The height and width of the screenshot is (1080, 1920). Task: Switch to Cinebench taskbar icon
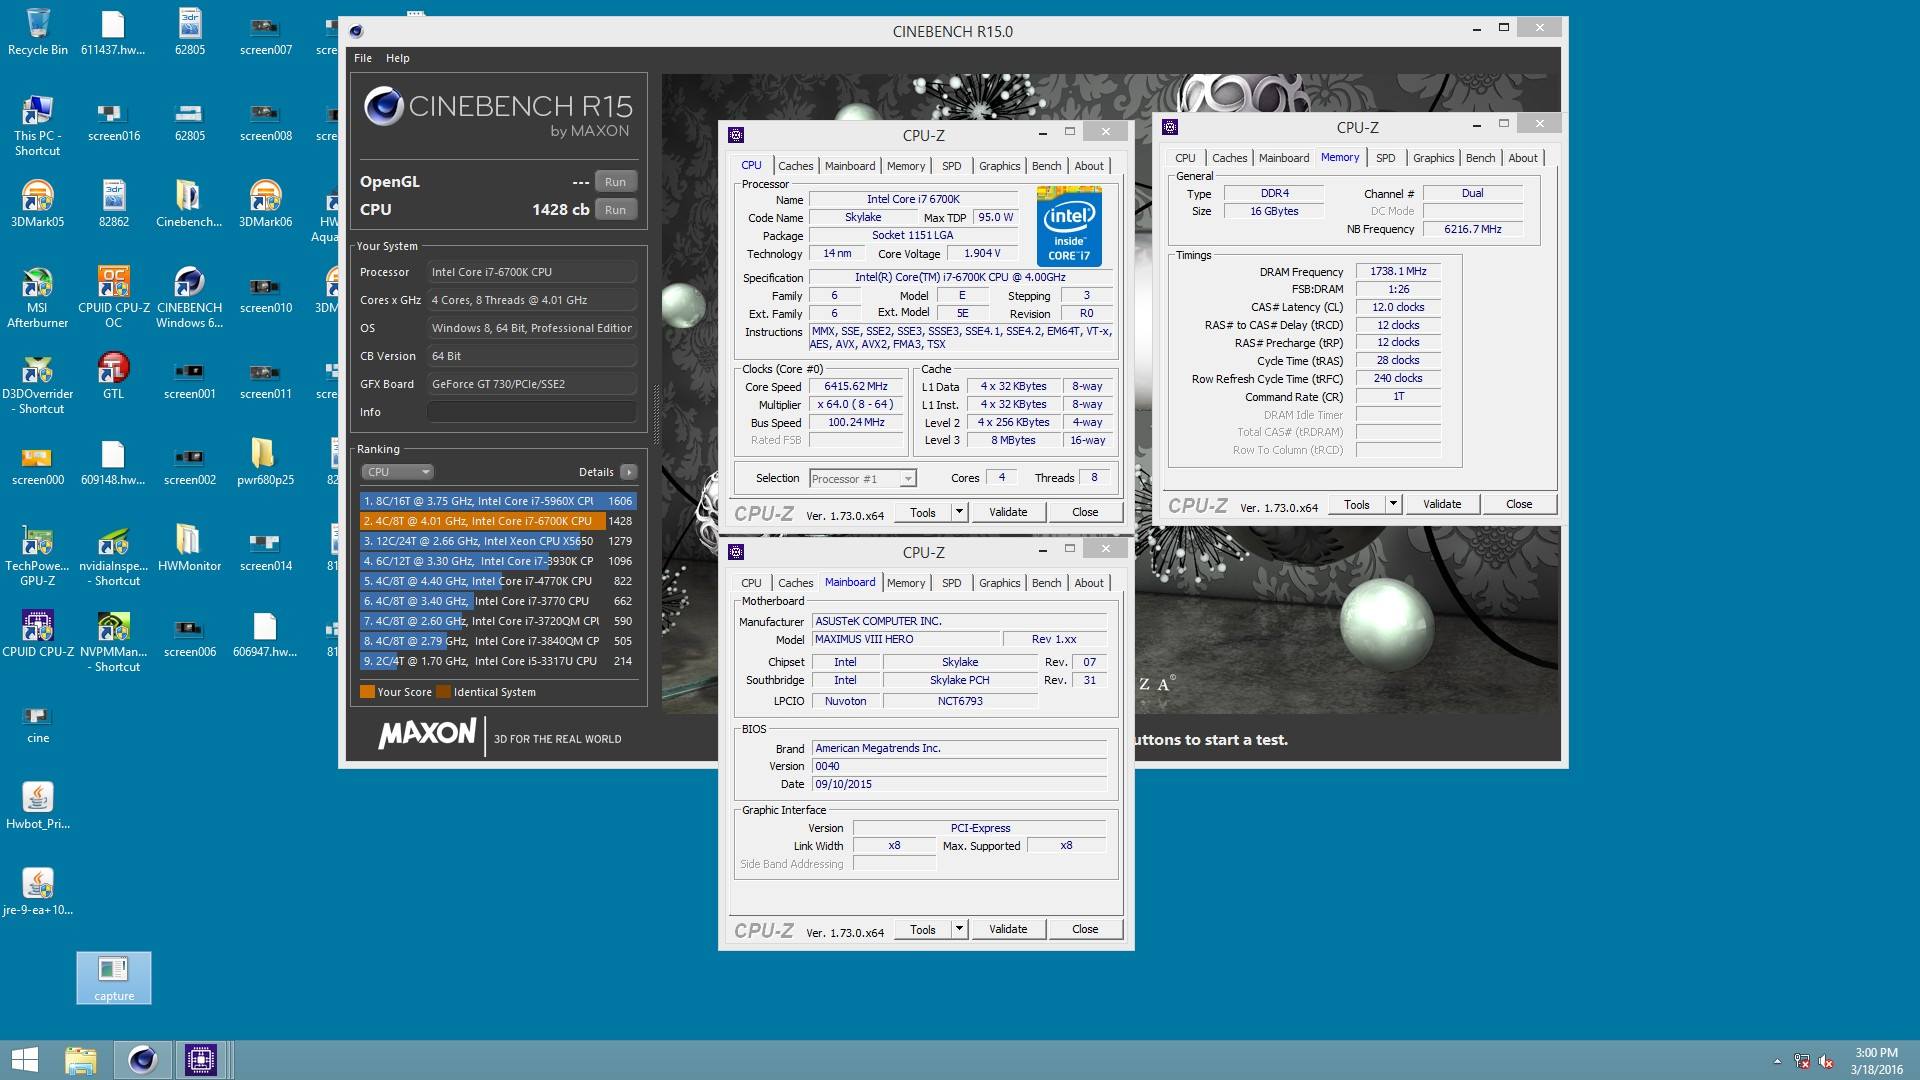pyautogui.click(x=142, y=1060)
